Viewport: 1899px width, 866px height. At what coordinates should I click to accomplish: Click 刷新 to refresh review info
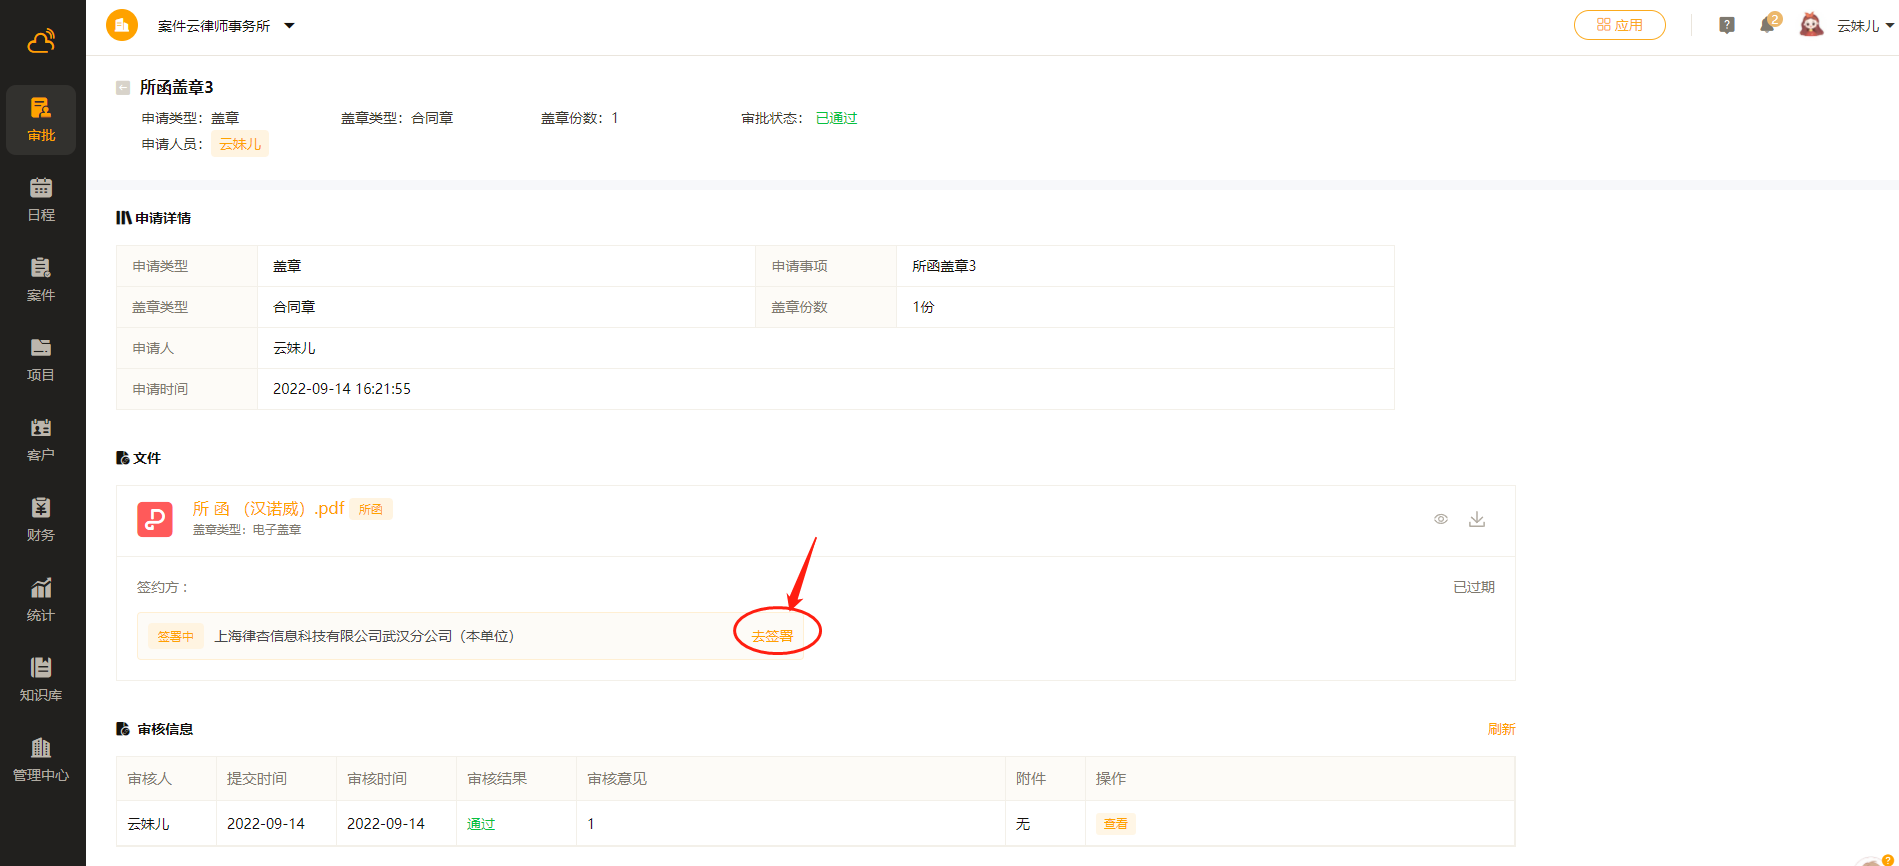pyautogui.click(x=1501, y=729)
